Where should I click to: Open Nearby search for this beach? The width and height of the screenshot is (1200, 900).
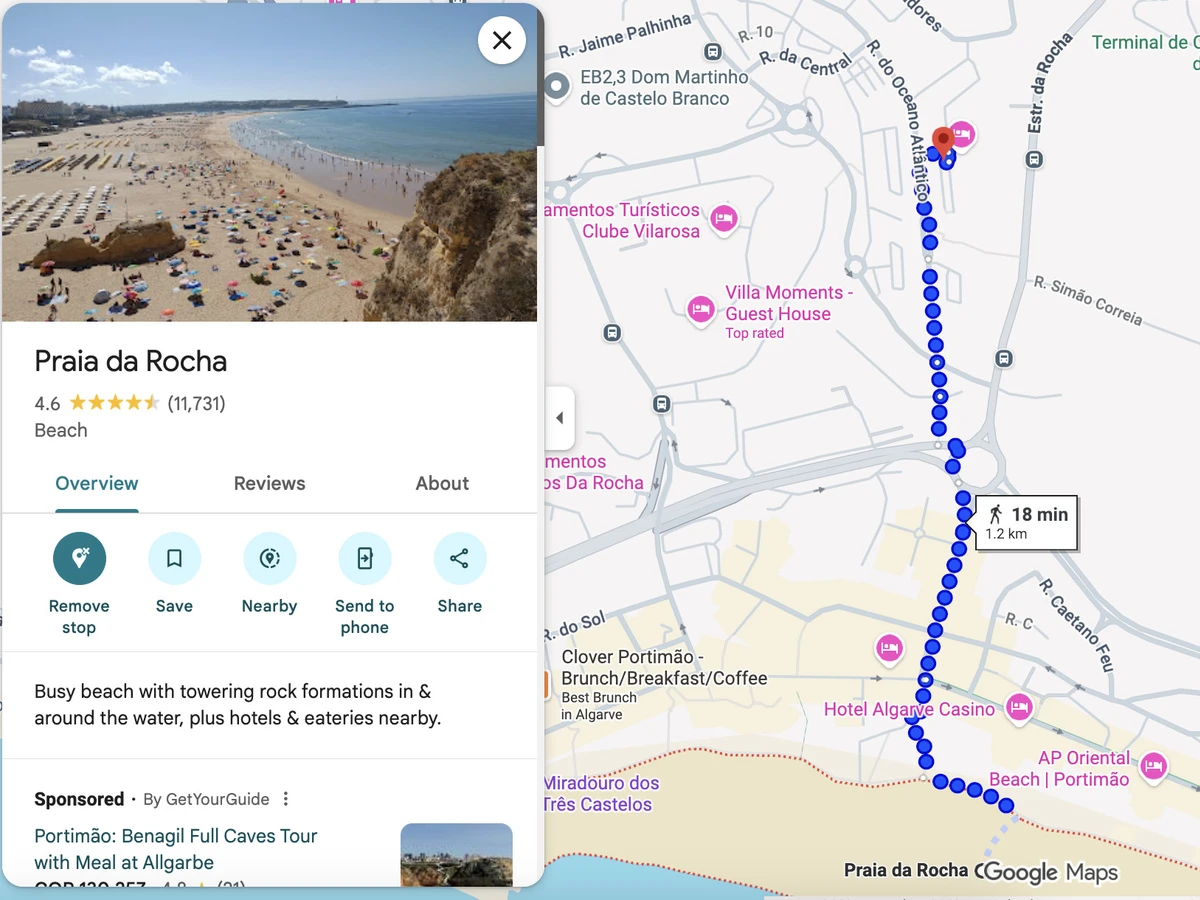coord(269,558)
